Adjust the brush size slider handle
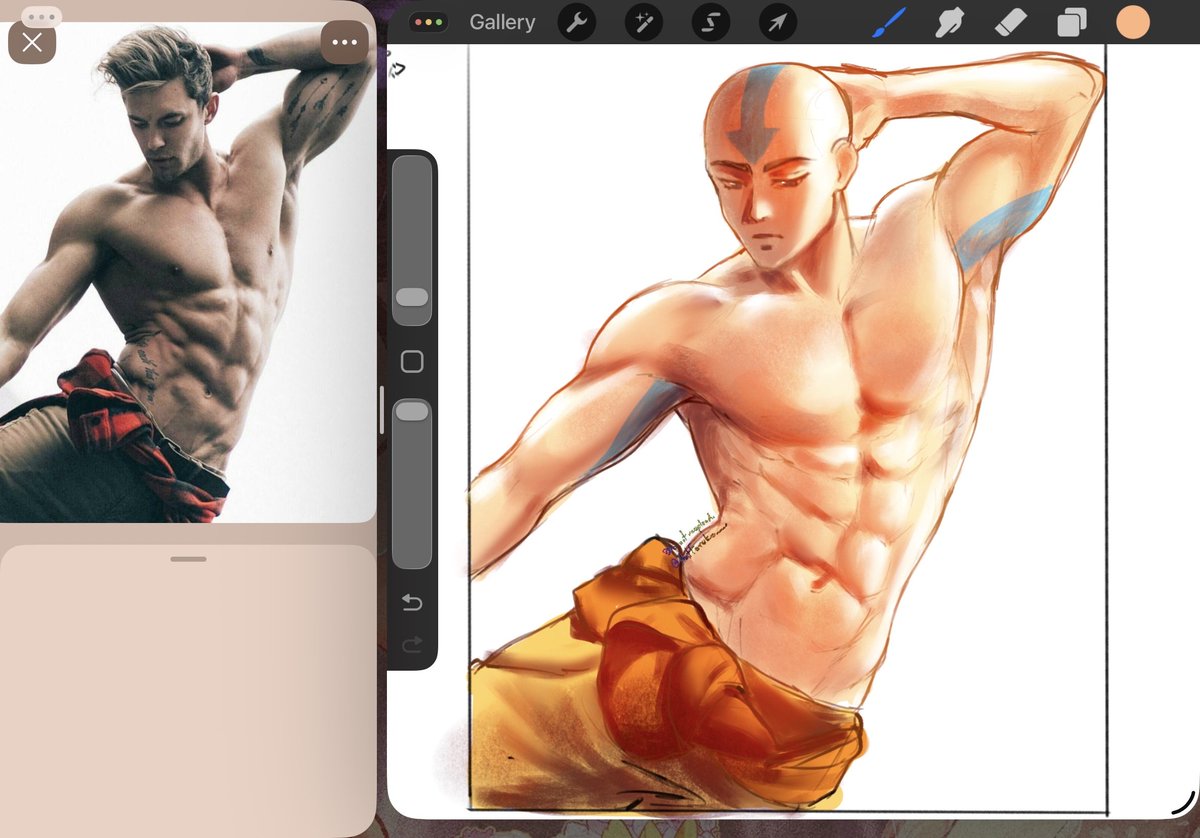The width and height of the screenshot is (1200, 838). click(x=412, y=297)
